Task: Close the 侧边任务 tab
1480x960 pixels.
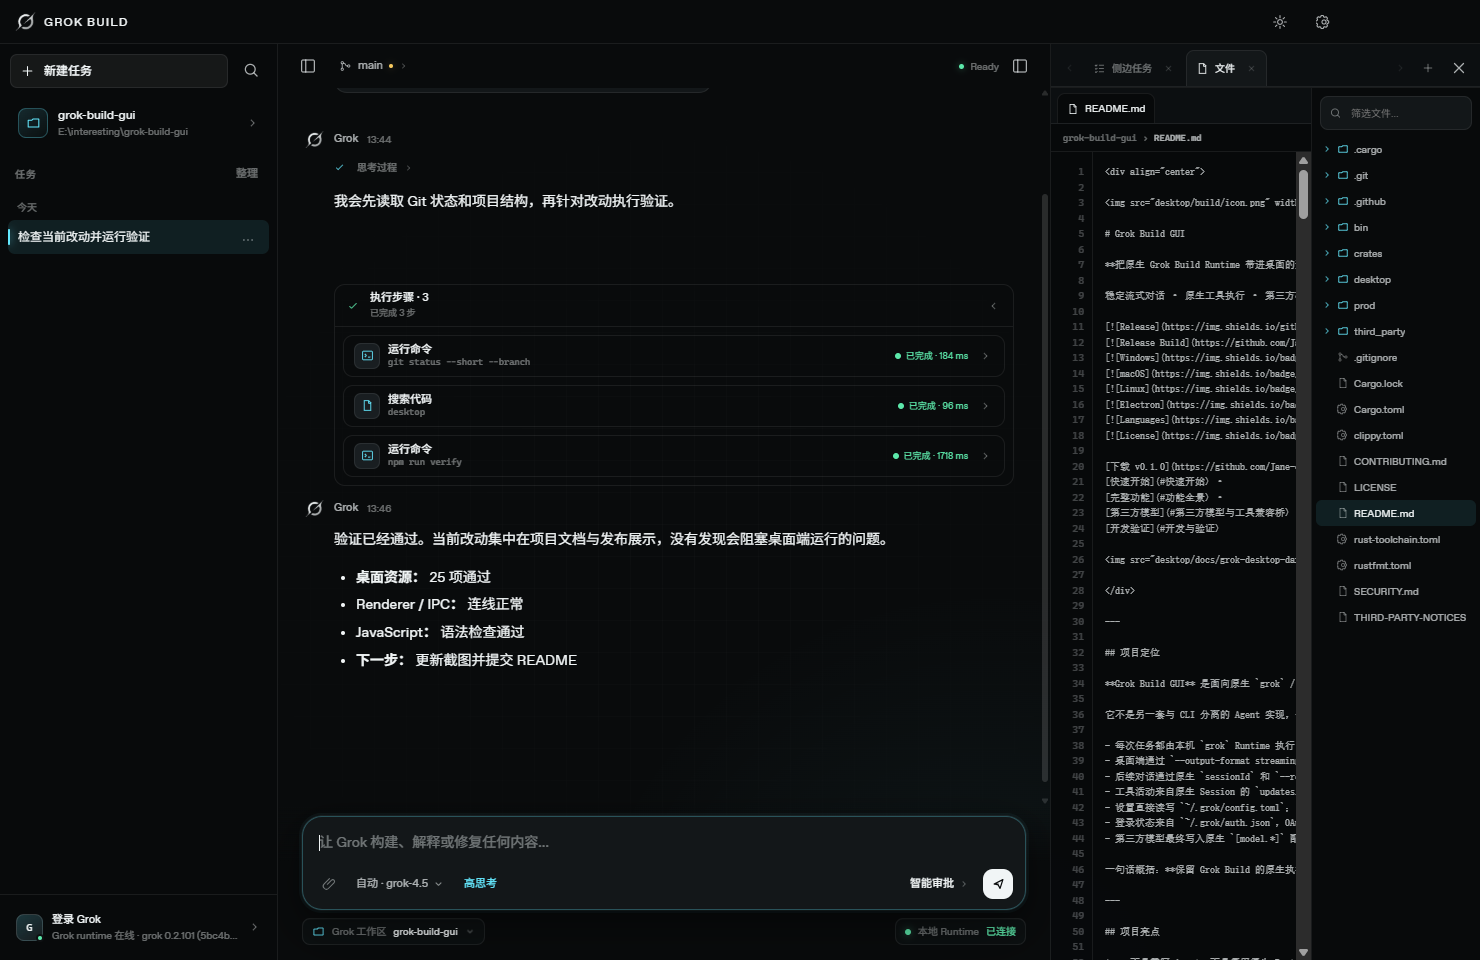Action: pyautogui.click(x=1168, y=69)
